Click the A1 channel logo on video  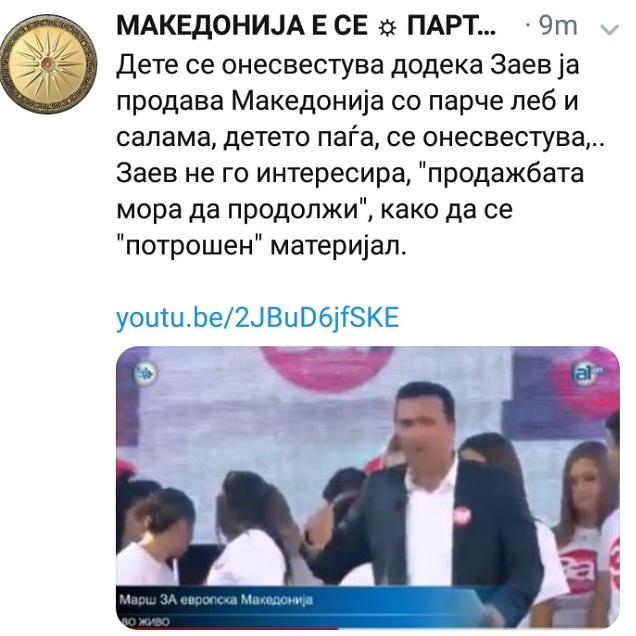586,374
